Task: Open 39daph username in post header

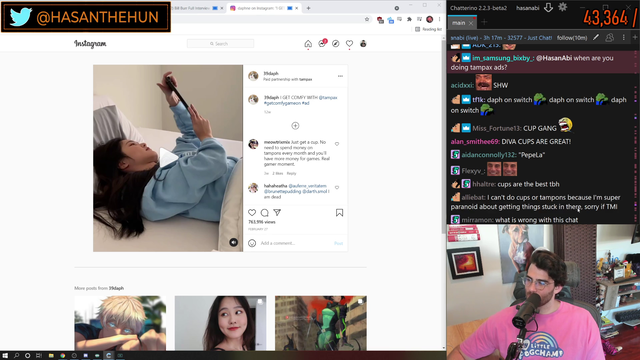Action: click(271, 73)
